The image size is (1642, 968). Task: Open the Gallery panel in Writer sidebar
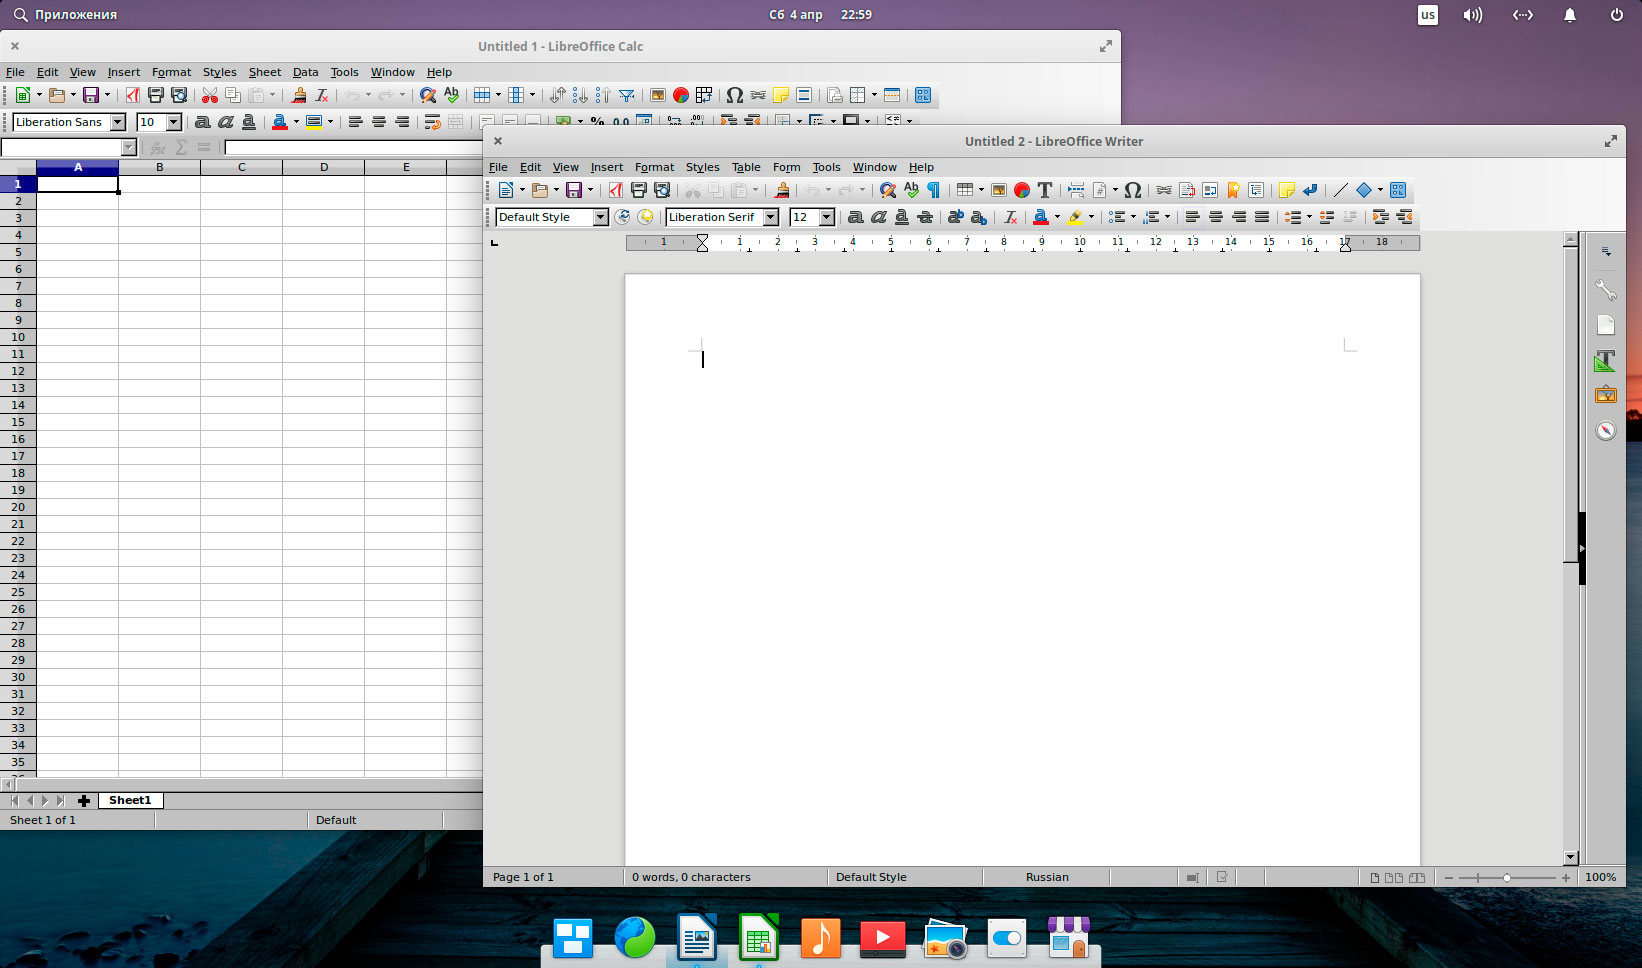click(x=1605, y=395)
